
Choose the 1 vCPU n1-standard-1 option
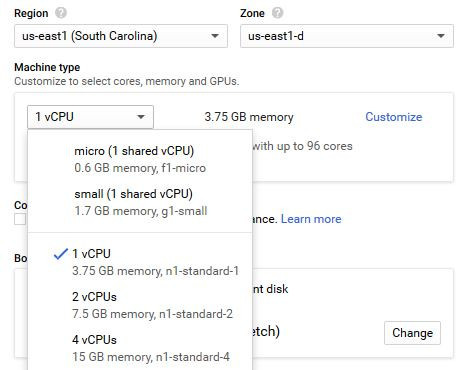pos(140,262)
